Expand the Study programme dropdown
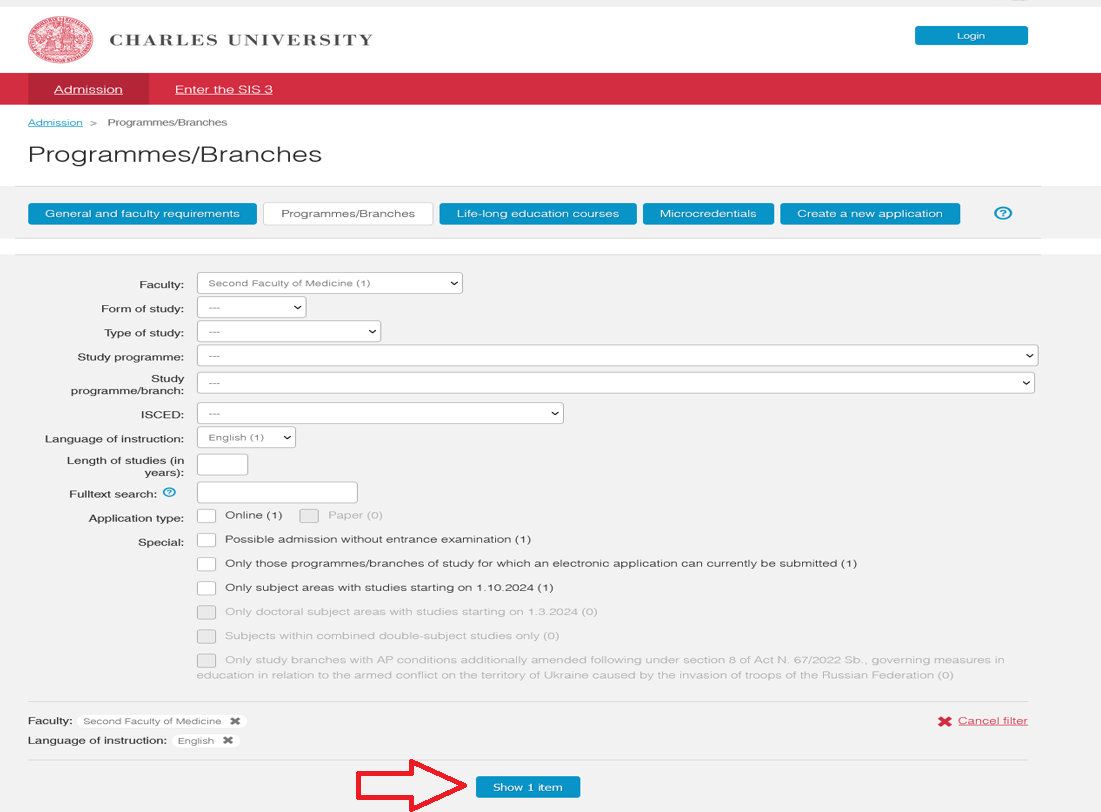 [617, 355]
